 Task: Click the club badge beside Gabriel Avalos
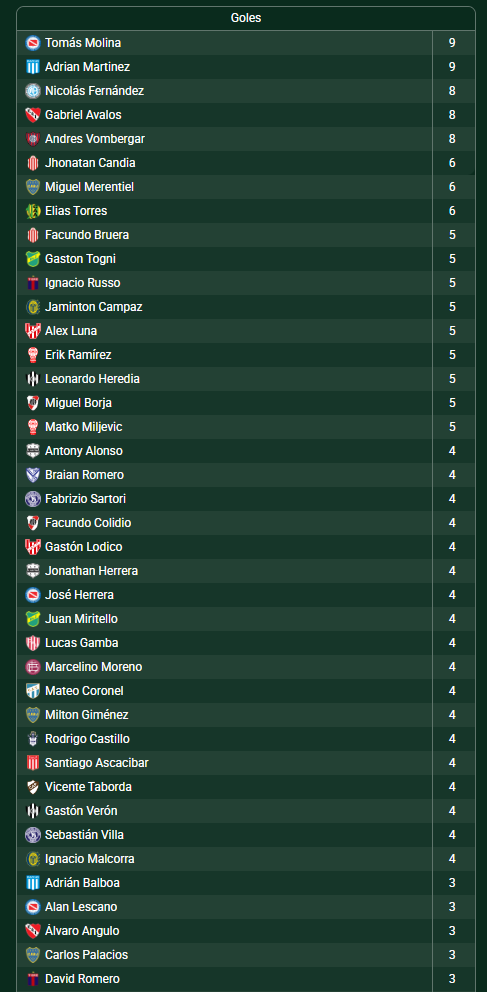click(x=32, y=115)
